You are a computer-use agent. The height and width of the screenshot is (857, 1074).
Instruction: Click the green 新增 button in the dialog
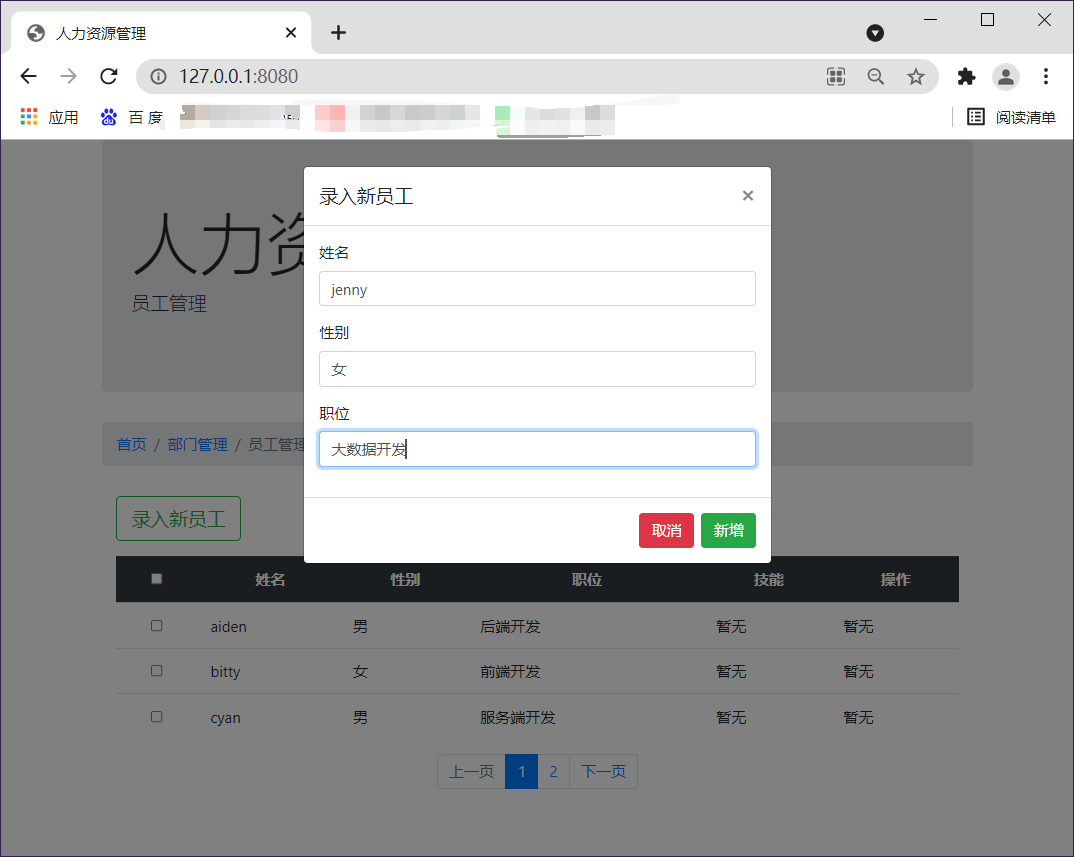(728, 530)
